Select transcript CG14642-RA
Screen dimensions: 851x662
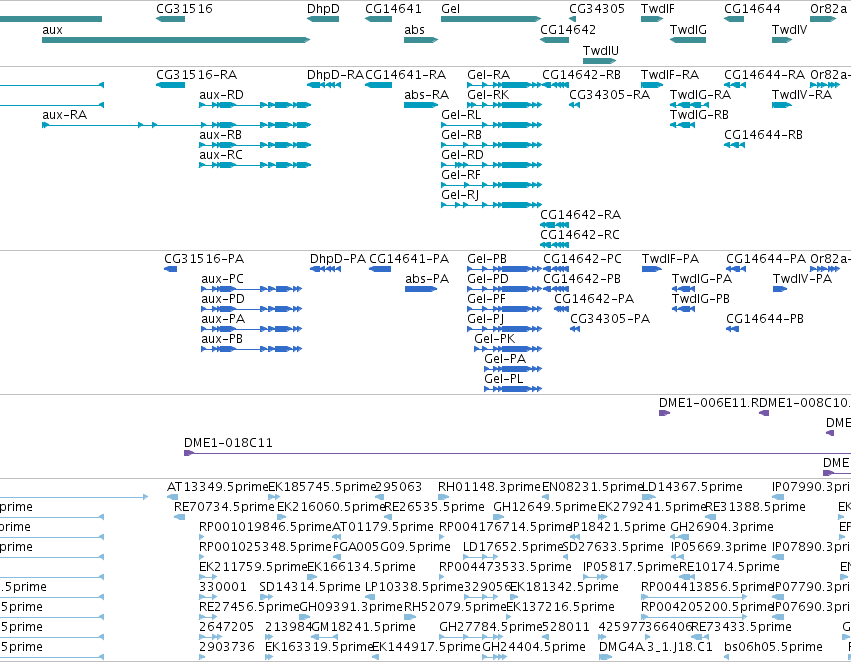[580, 215]
